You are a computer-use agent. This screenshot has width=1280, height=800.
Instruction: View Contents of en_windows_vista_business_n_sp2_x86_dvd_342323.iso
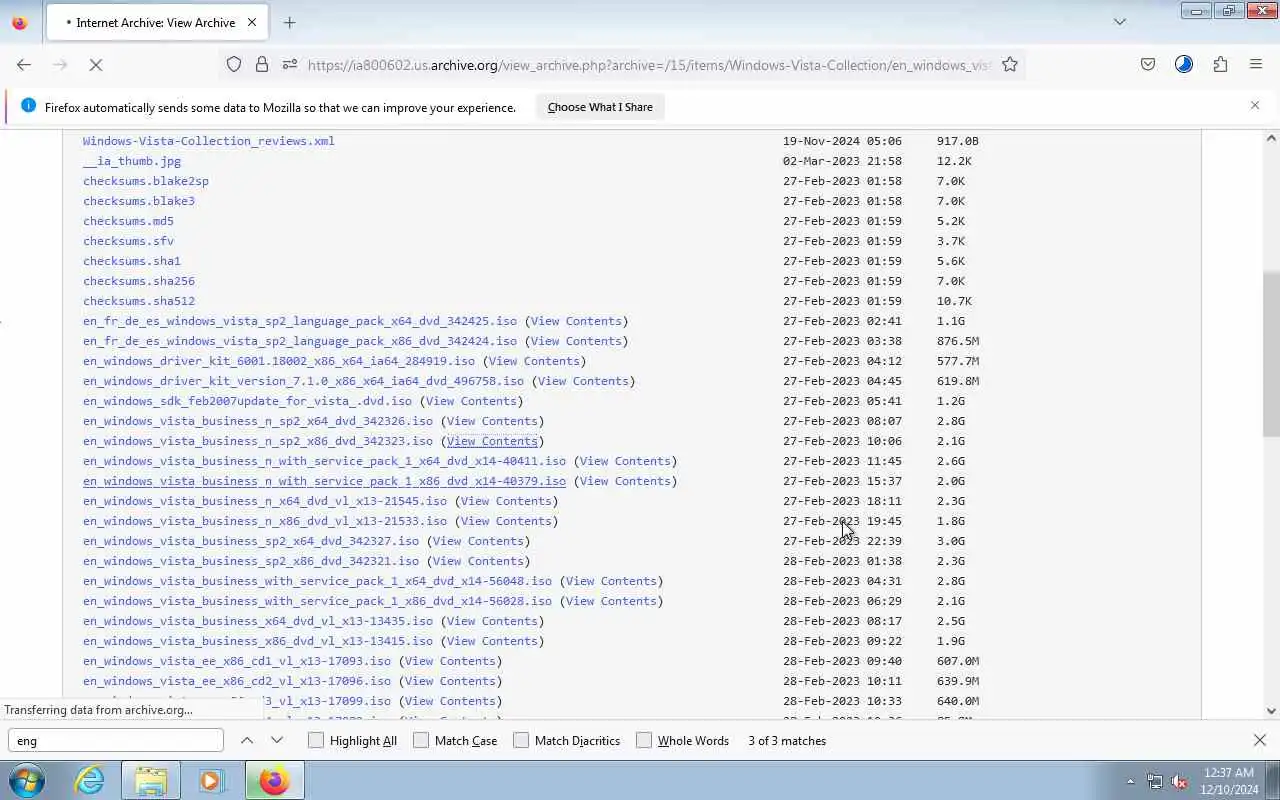492,441
